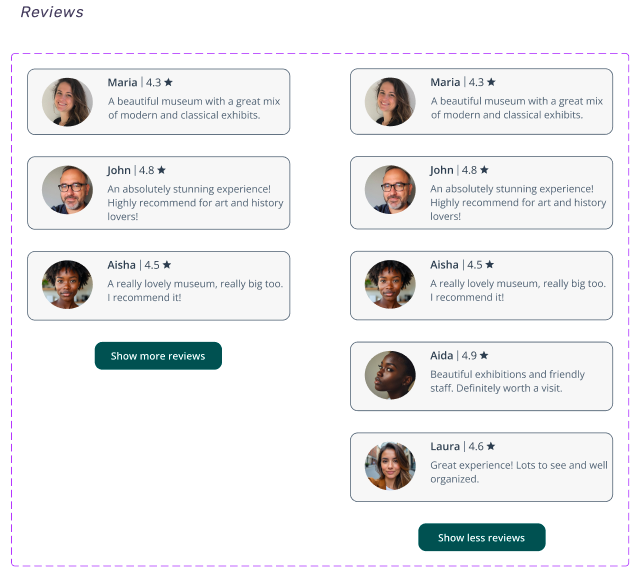Click Maria's 4.3 star icon in left list
Screen dimensions: 642x580
click(x=168, y=82)
